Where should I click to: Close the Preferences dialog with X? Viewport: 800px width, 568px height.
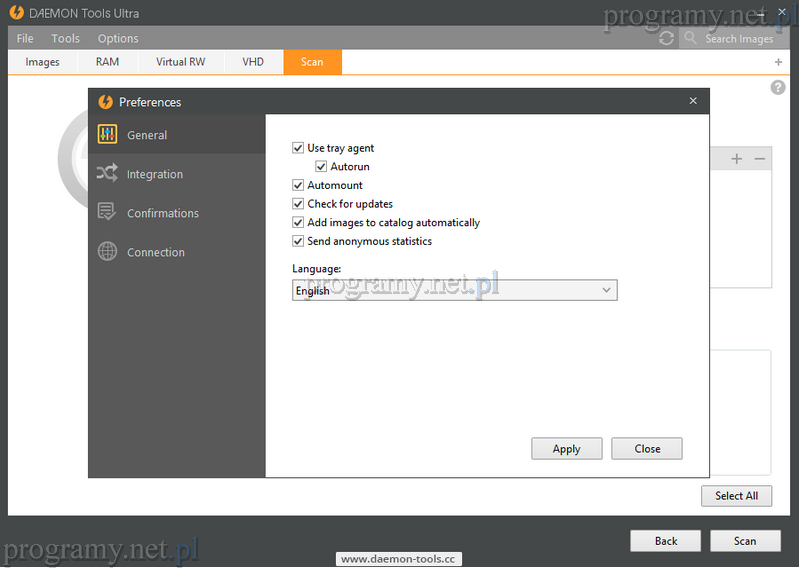(x=693, y=101)
